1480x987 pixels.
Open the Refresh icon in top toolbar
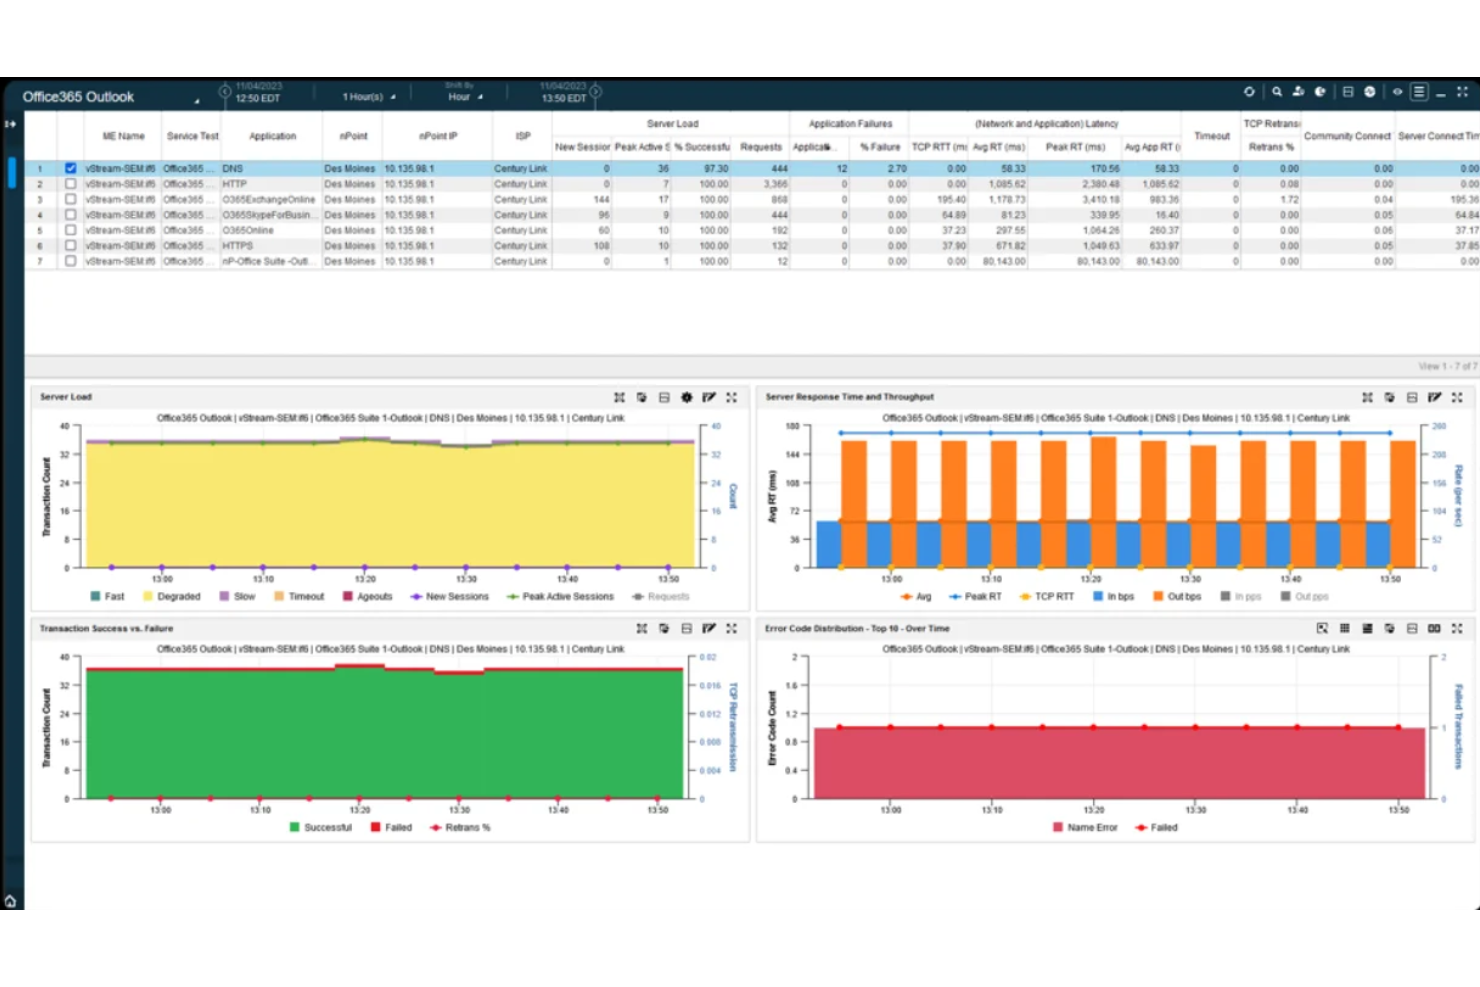(1249, 92)
